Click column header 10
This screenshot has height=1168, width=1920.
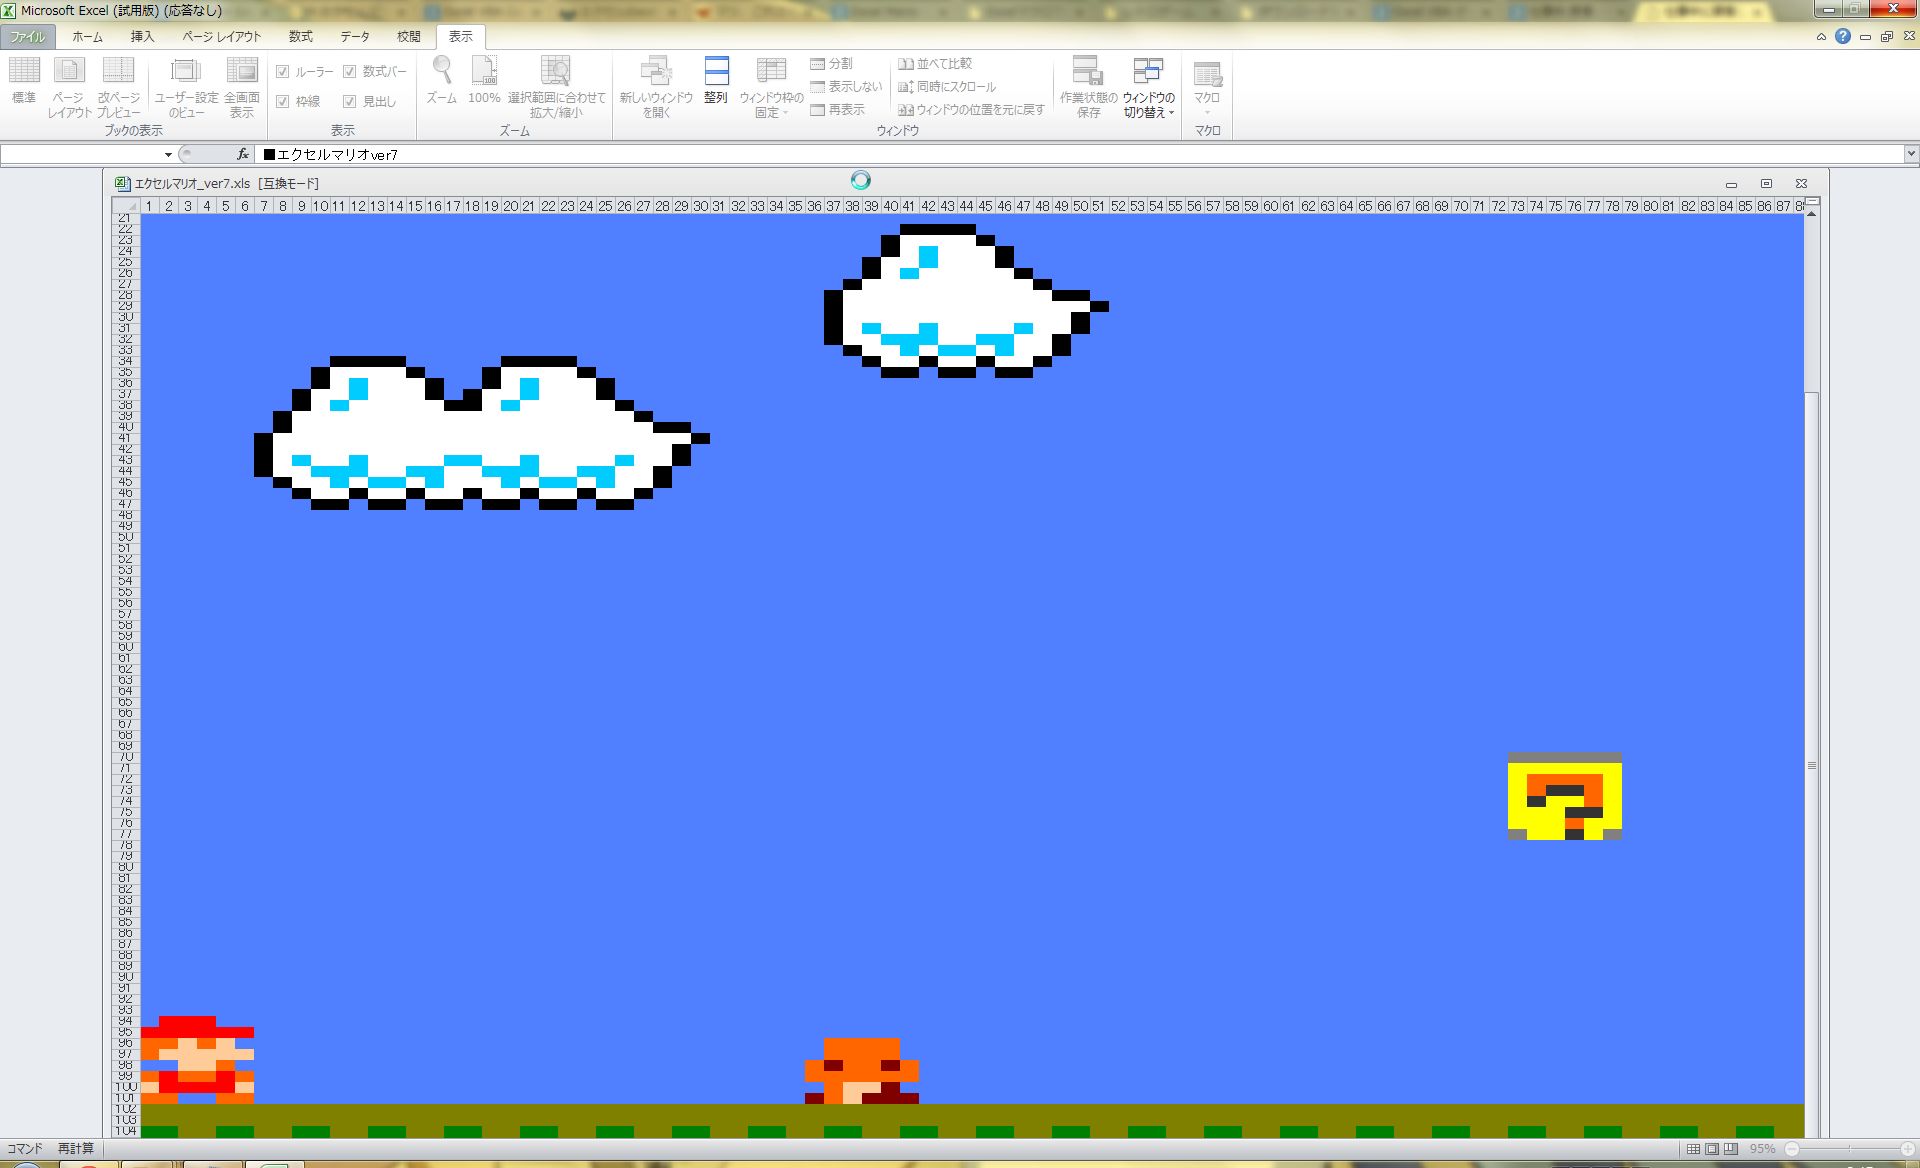pyautogui.click(x=320, y=206)
